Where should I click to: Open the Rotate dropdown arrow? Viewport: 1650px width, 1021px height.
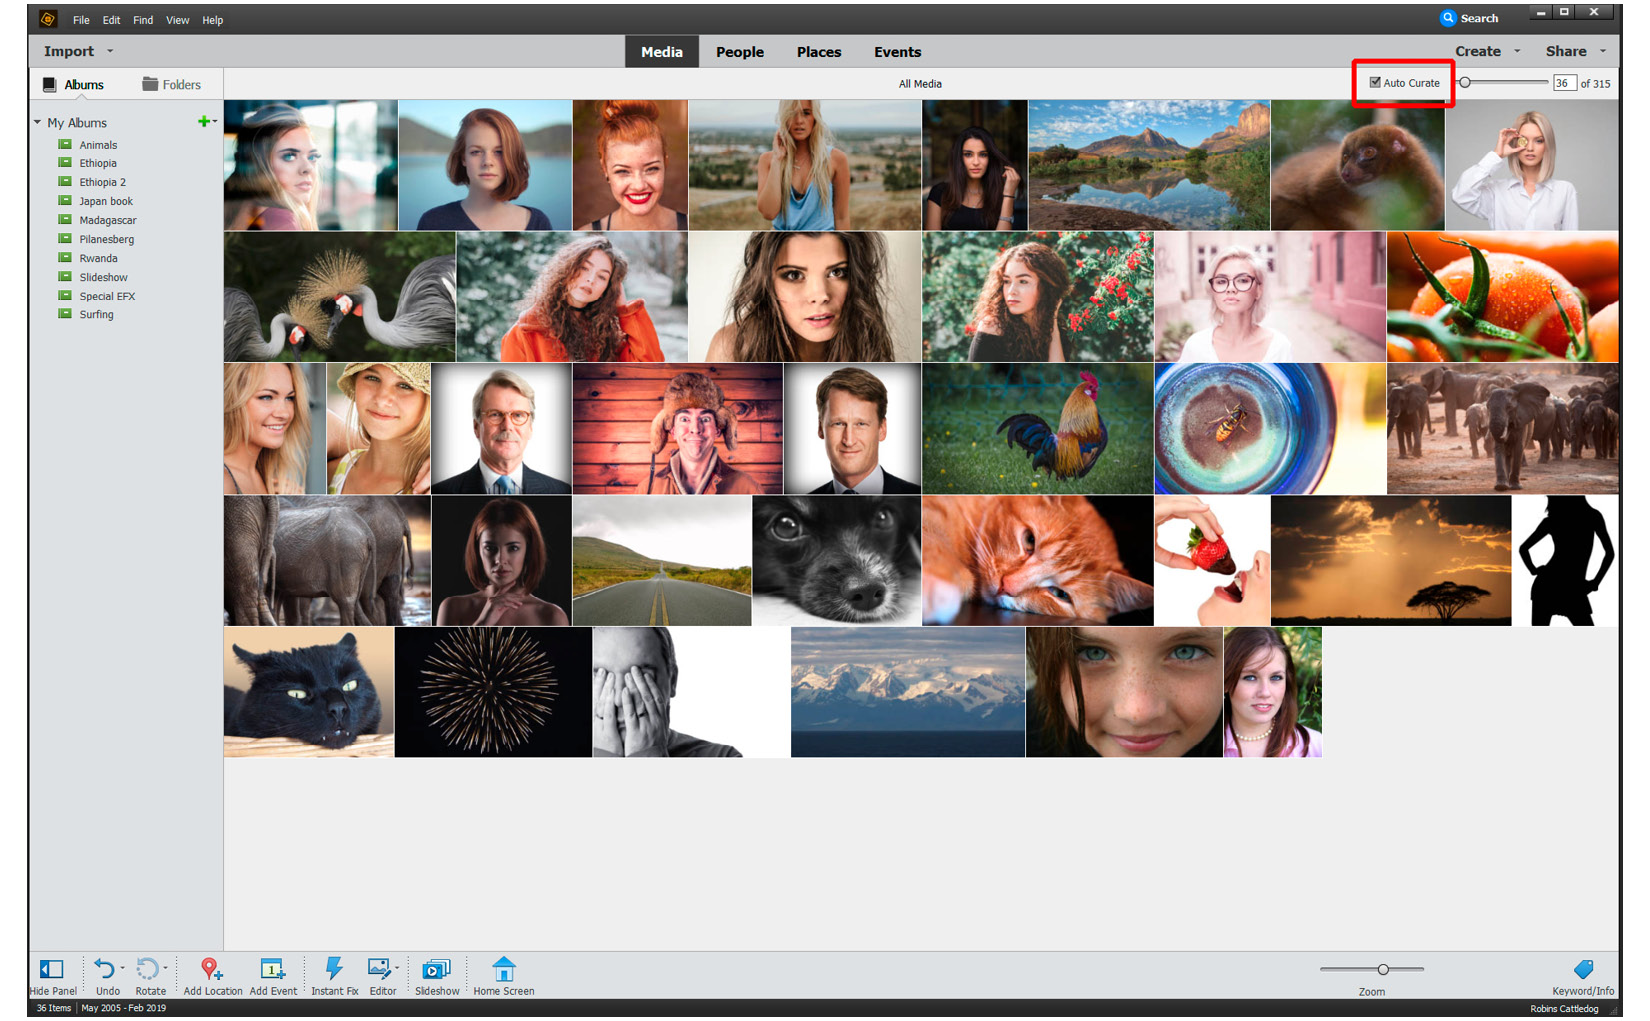click(165, 968)
